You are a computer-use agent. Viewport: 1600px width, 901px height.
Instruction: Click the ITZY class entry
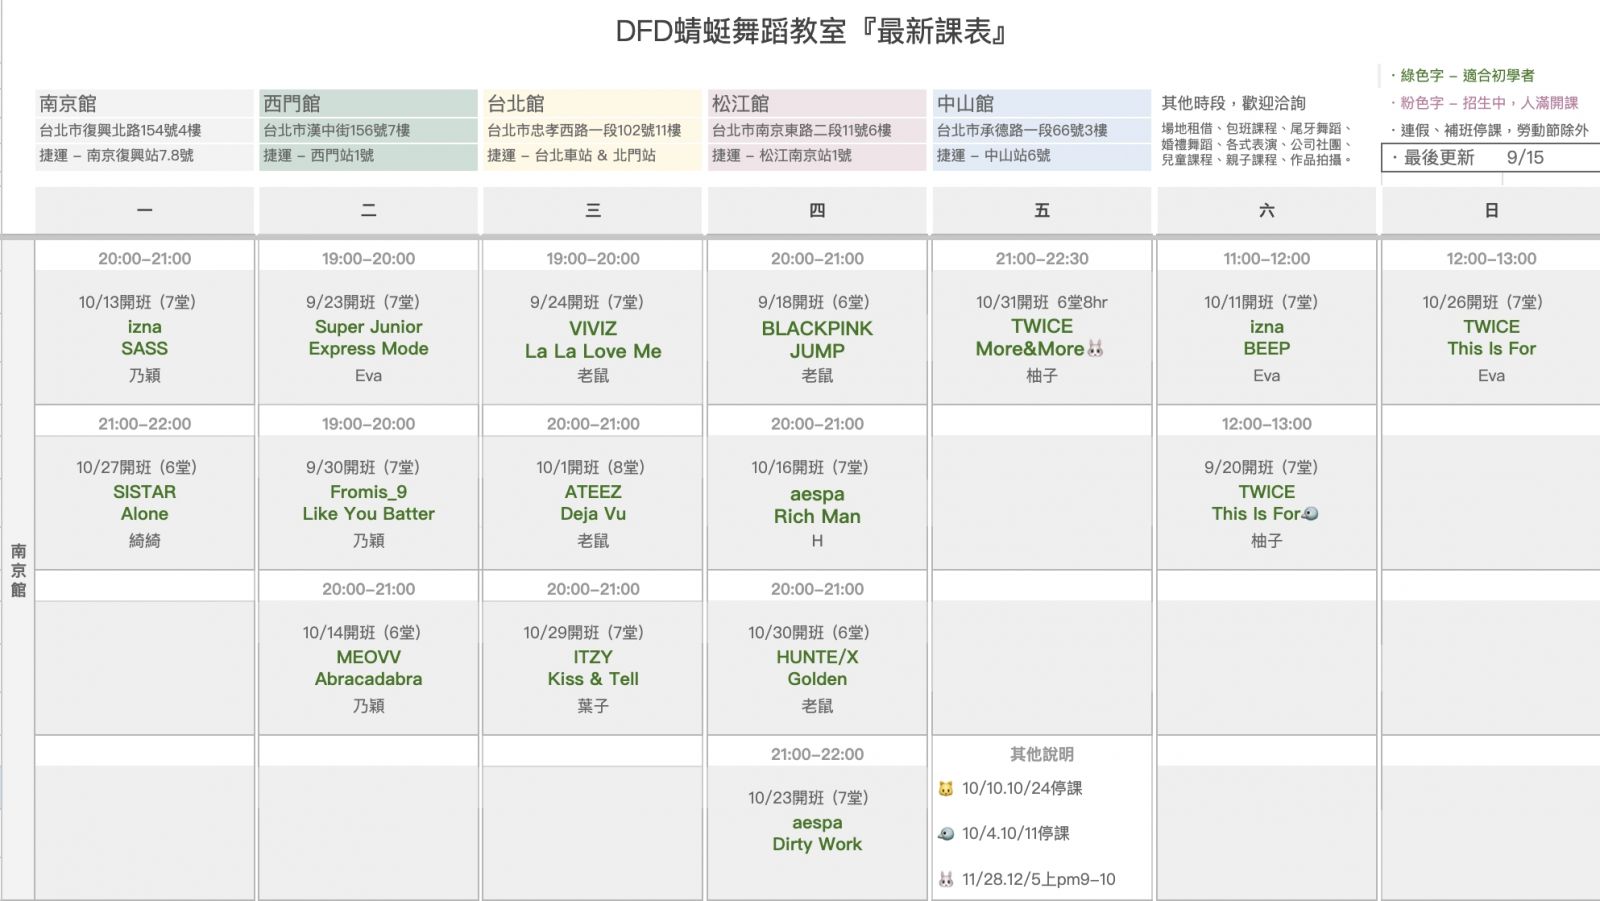[x=593, y=658]
